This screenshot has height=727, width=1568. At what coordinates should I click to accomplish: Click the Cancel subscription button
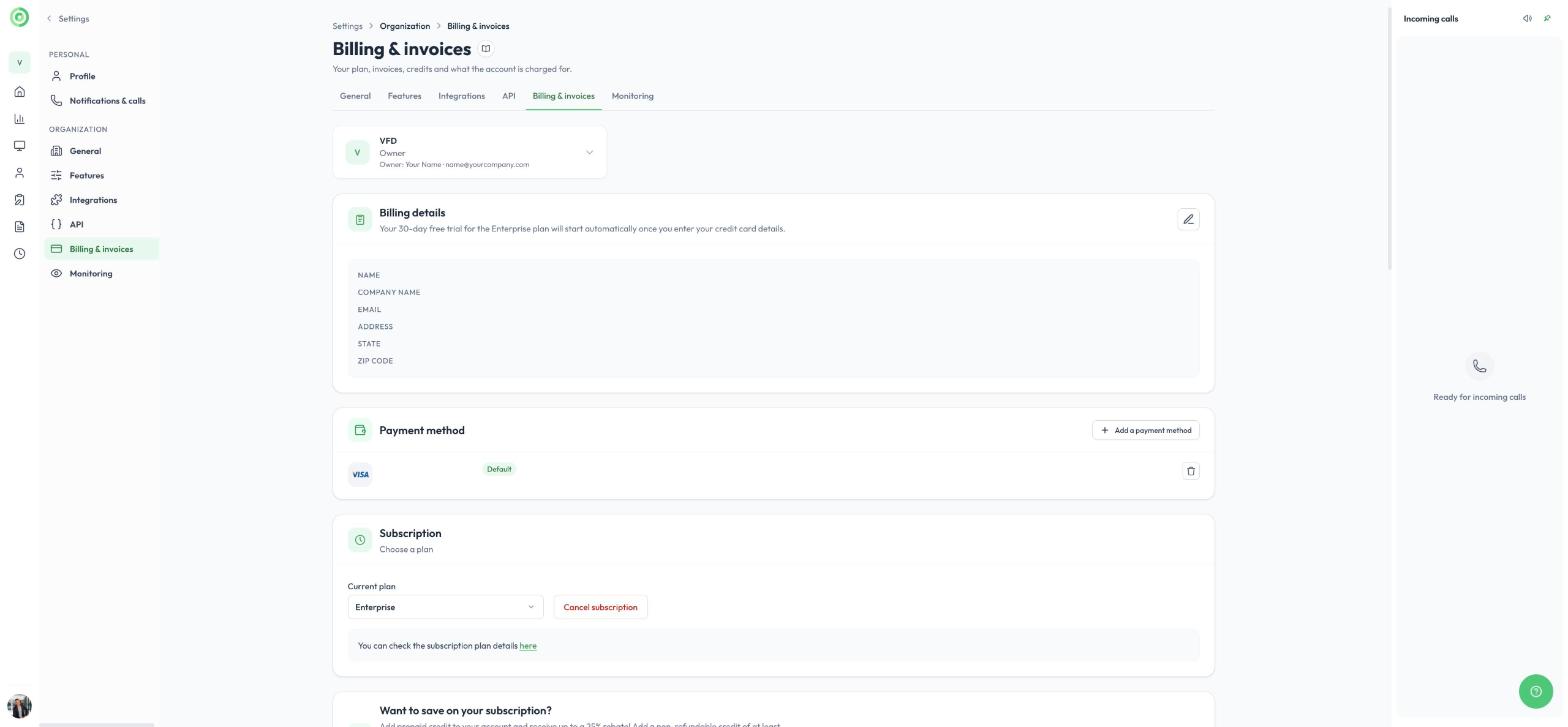click(600, 607)
